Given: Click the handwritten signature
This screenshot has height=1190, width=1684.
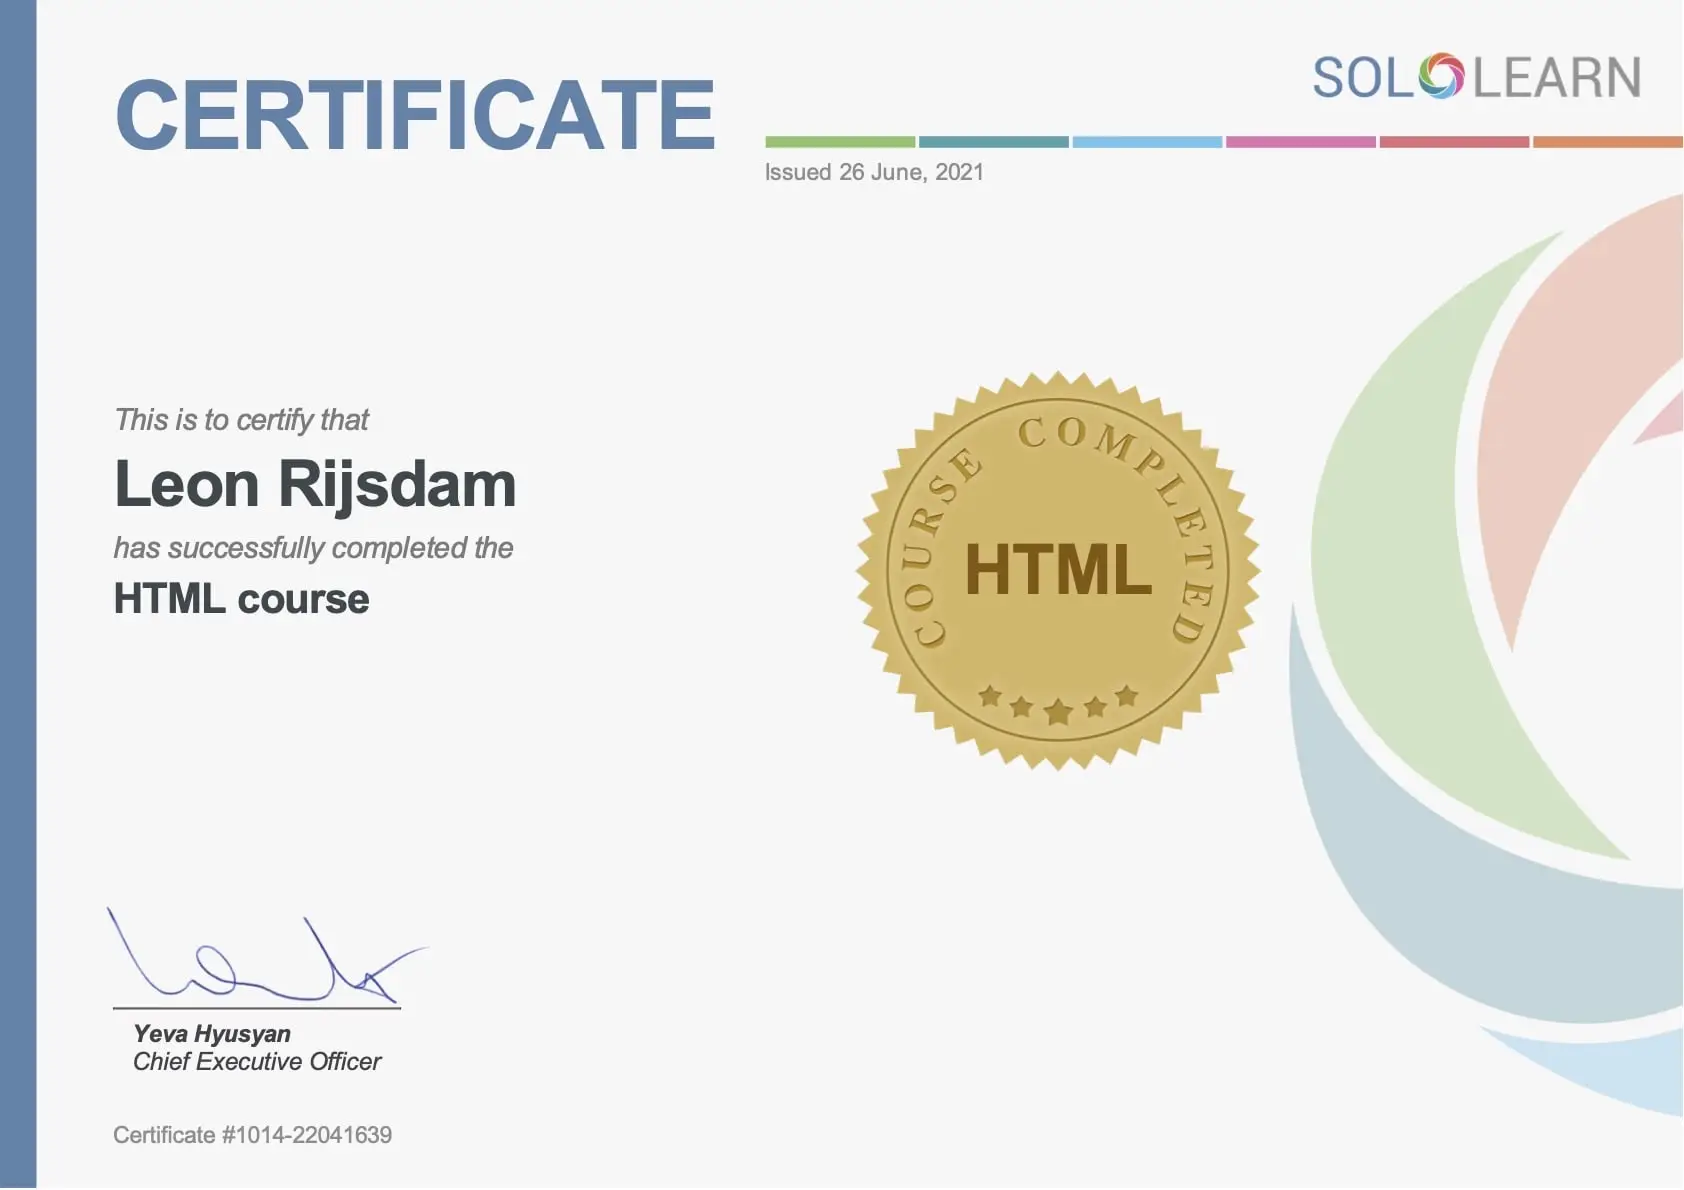Looking at the screenshot, I should pos(267,955).
